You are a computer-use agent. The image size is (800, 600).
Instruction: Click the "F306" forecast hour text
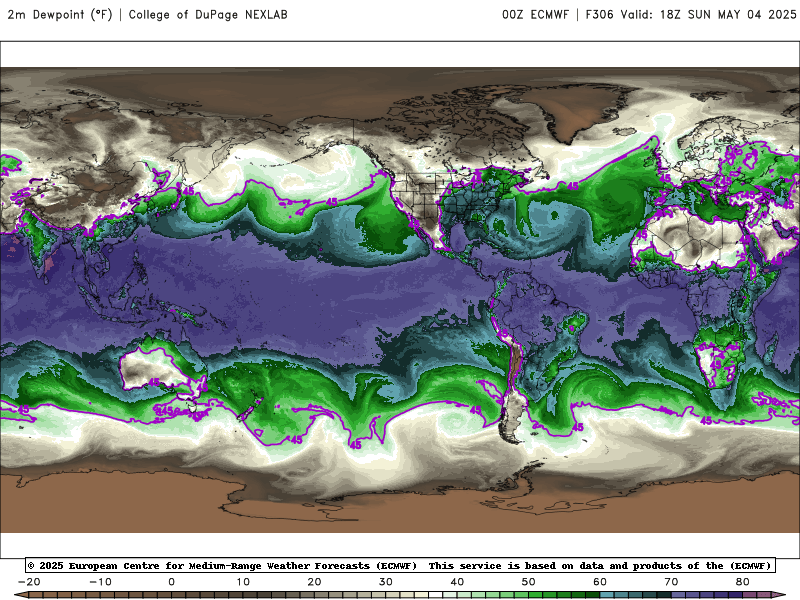click(599, 14)
